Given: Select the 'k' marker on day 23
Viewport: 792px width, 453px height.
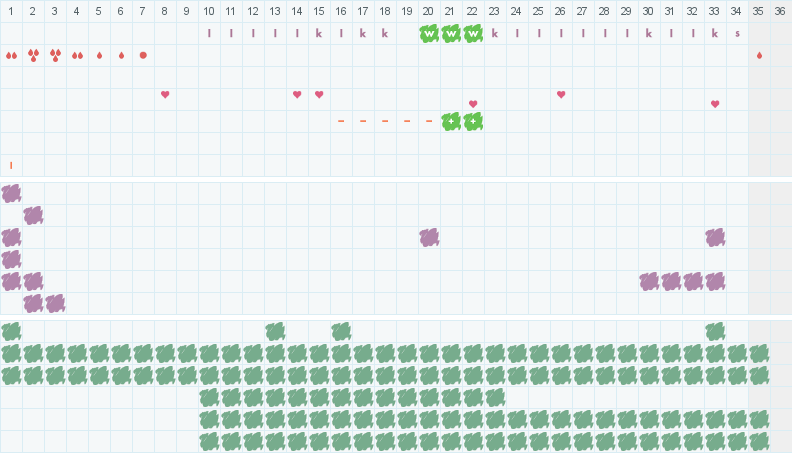Looking at the screenshot, I should pos(495,33).
